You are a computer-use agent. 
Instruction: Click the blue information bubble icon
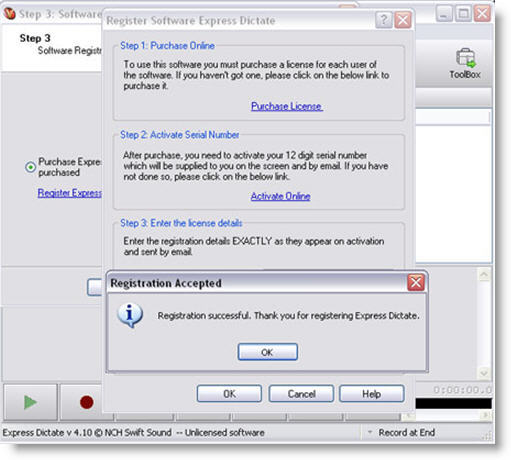130,315
